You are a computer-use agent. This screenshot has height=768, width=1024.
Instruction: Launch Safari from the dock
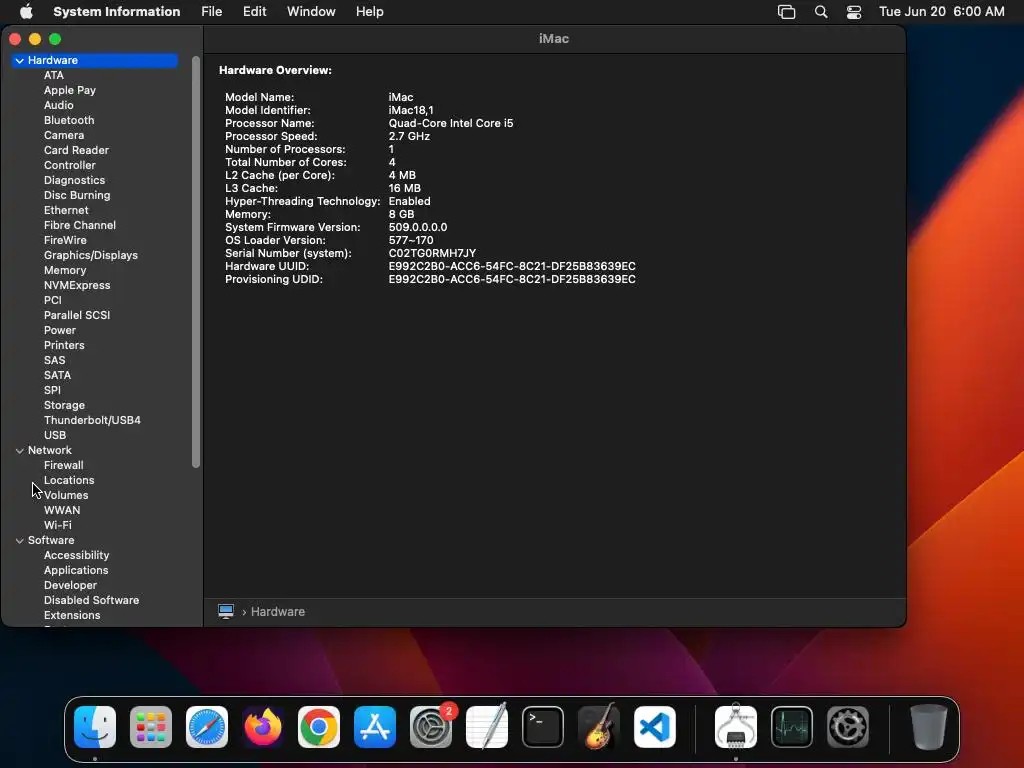tap(207, 727)
